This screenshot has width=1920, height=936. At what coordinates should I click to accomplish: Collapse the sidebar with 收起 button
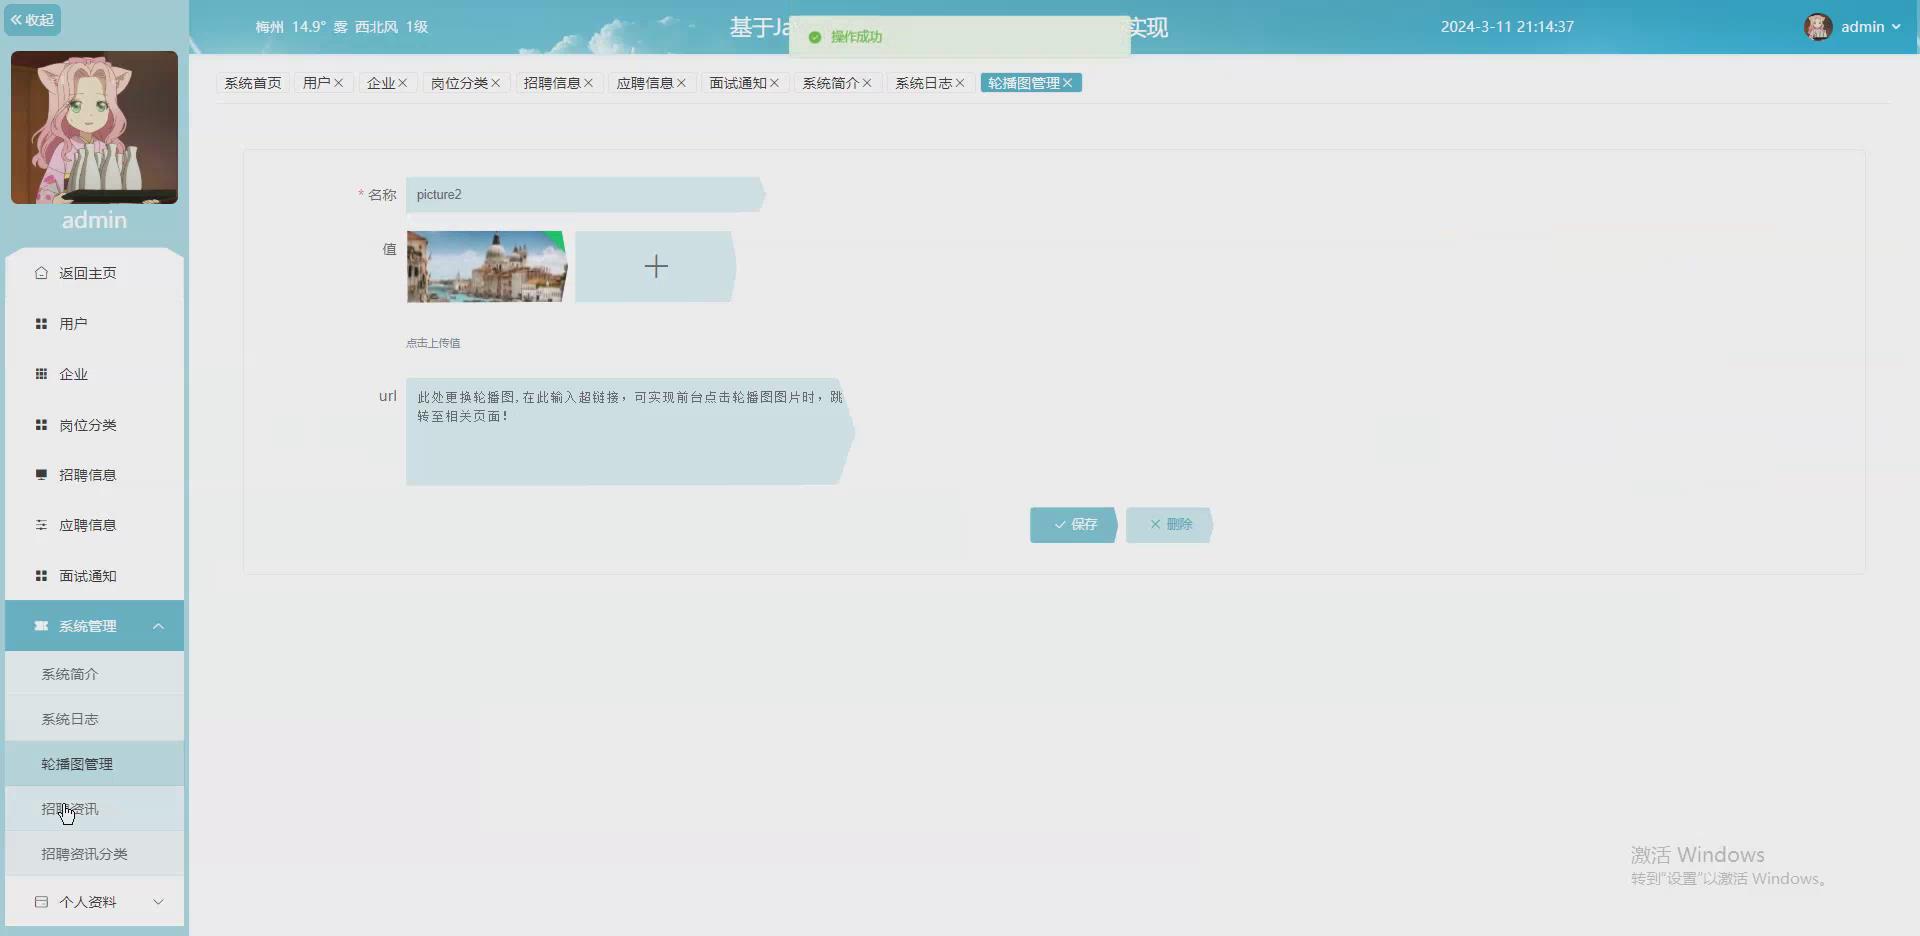[x=32, y=20]
